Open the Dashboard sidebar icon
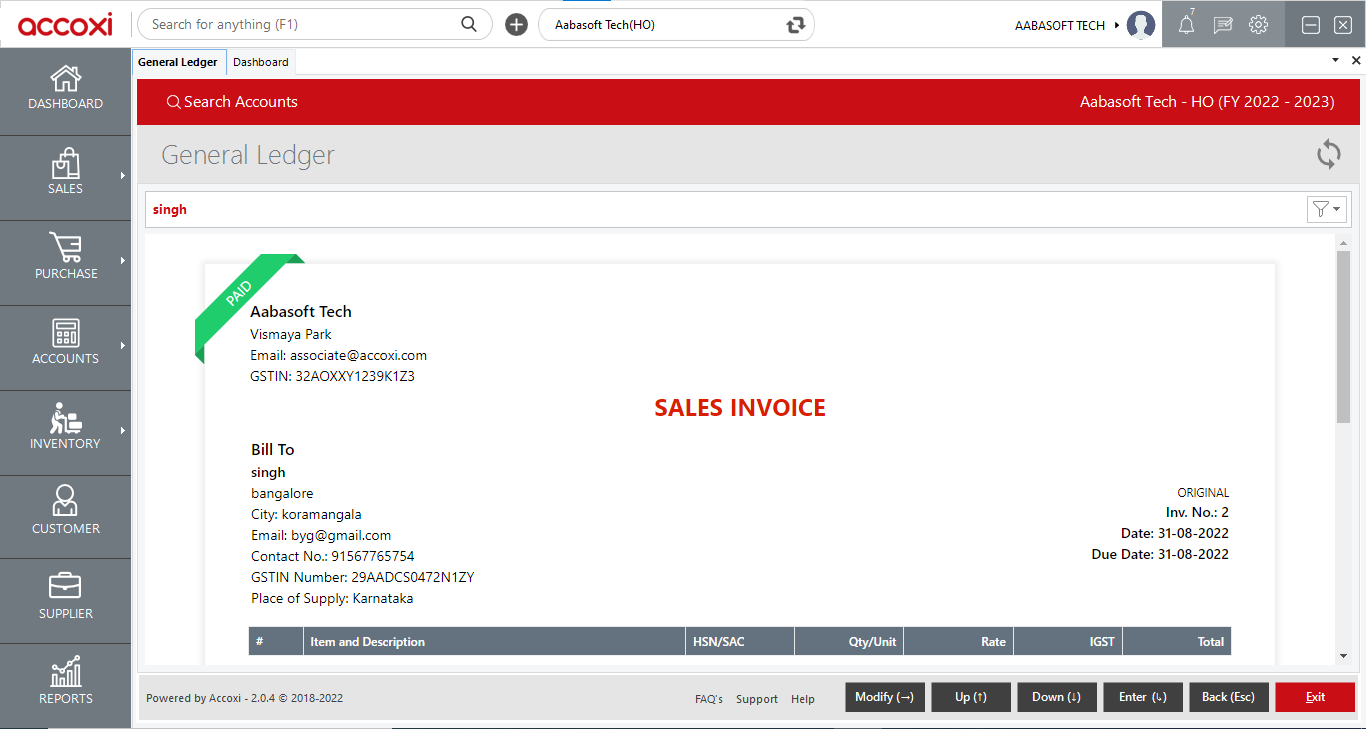The width and height of the screenshot is (1366, 729). [65, 79]
